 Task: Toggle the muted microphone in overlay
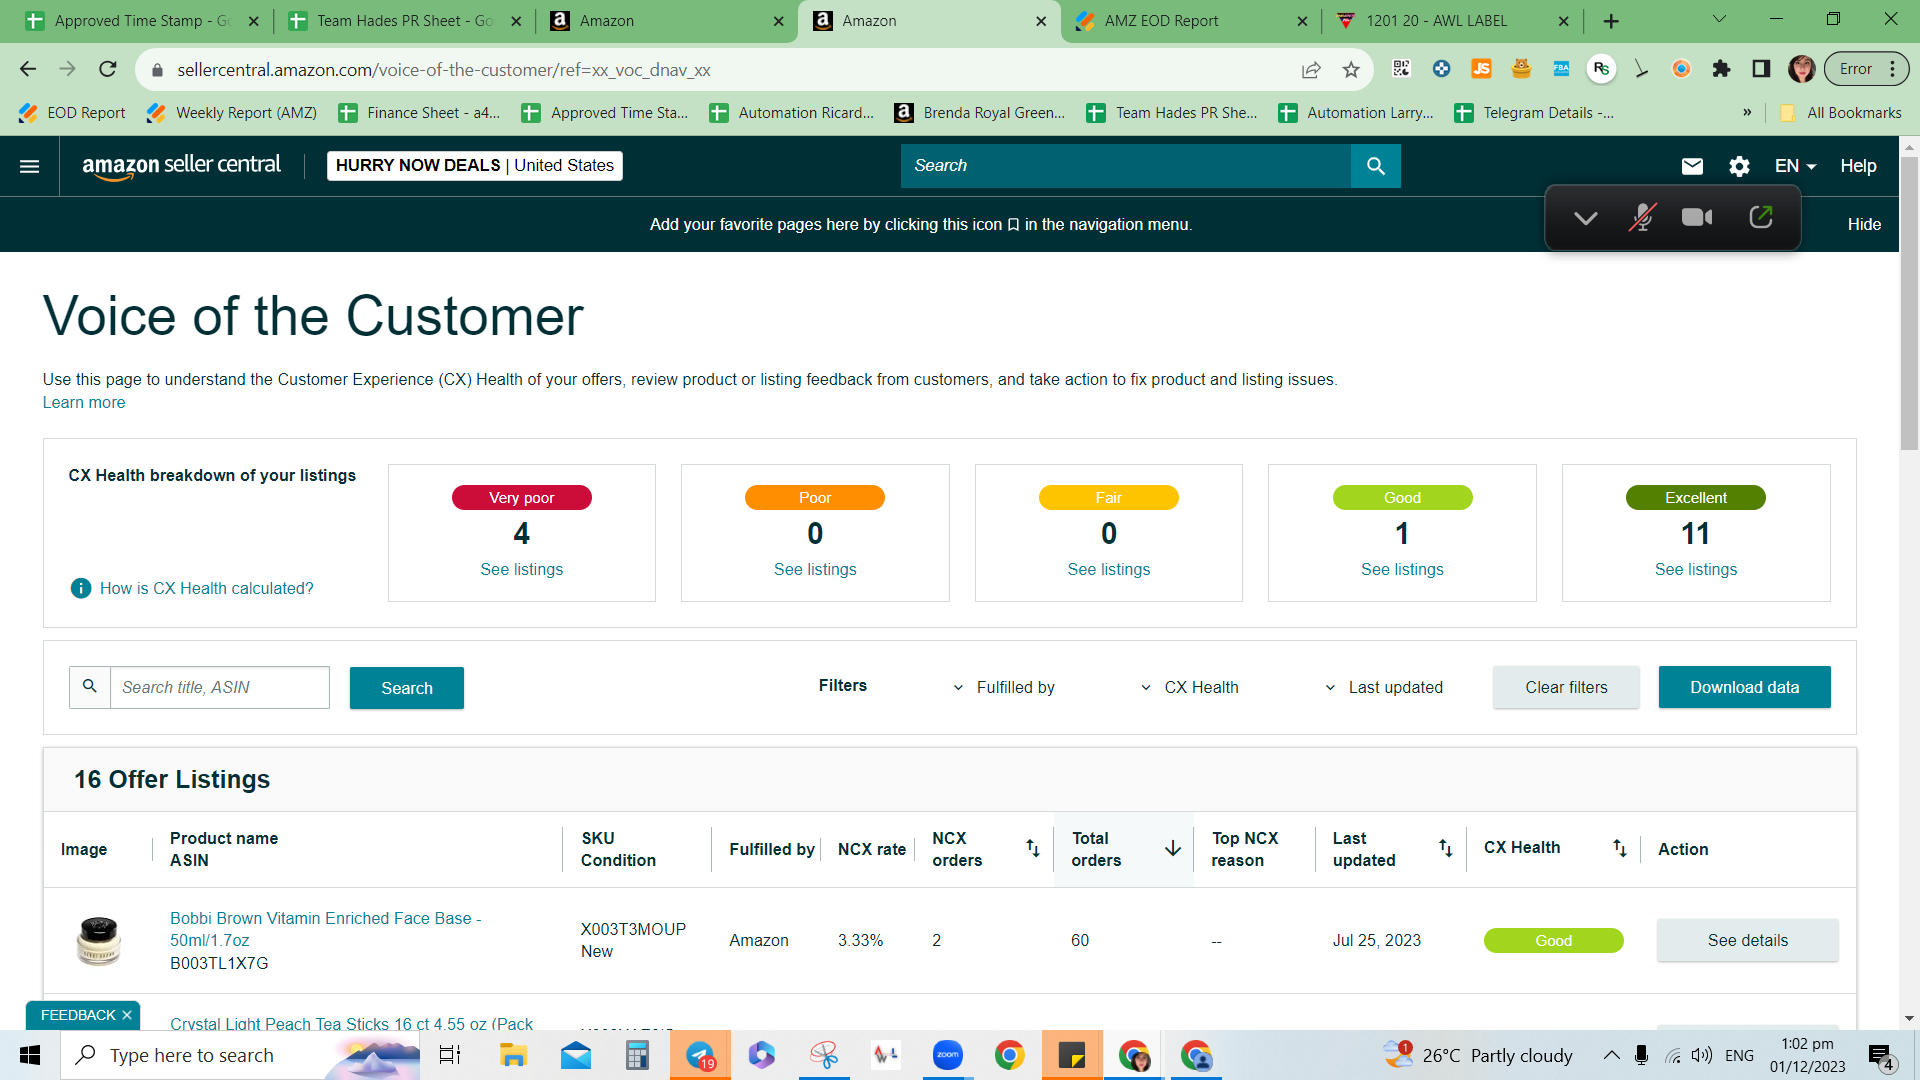[1642, 217]
